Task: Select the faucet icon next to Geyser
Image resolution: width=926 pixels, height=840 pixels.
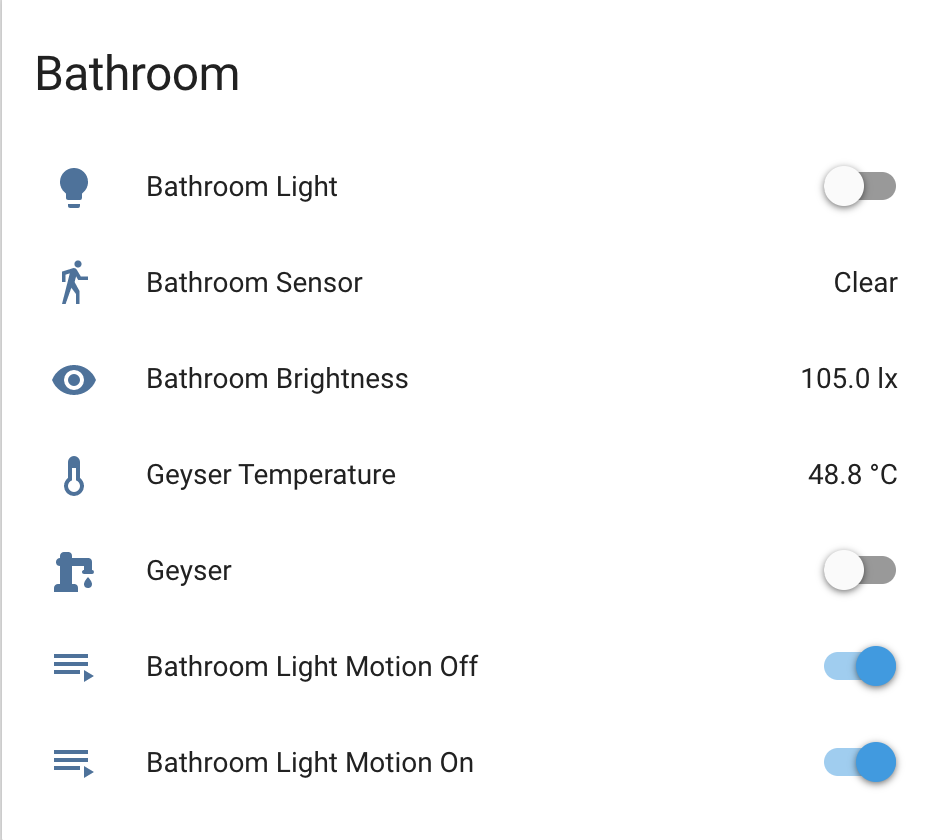Action: click(x=73, y=570)
